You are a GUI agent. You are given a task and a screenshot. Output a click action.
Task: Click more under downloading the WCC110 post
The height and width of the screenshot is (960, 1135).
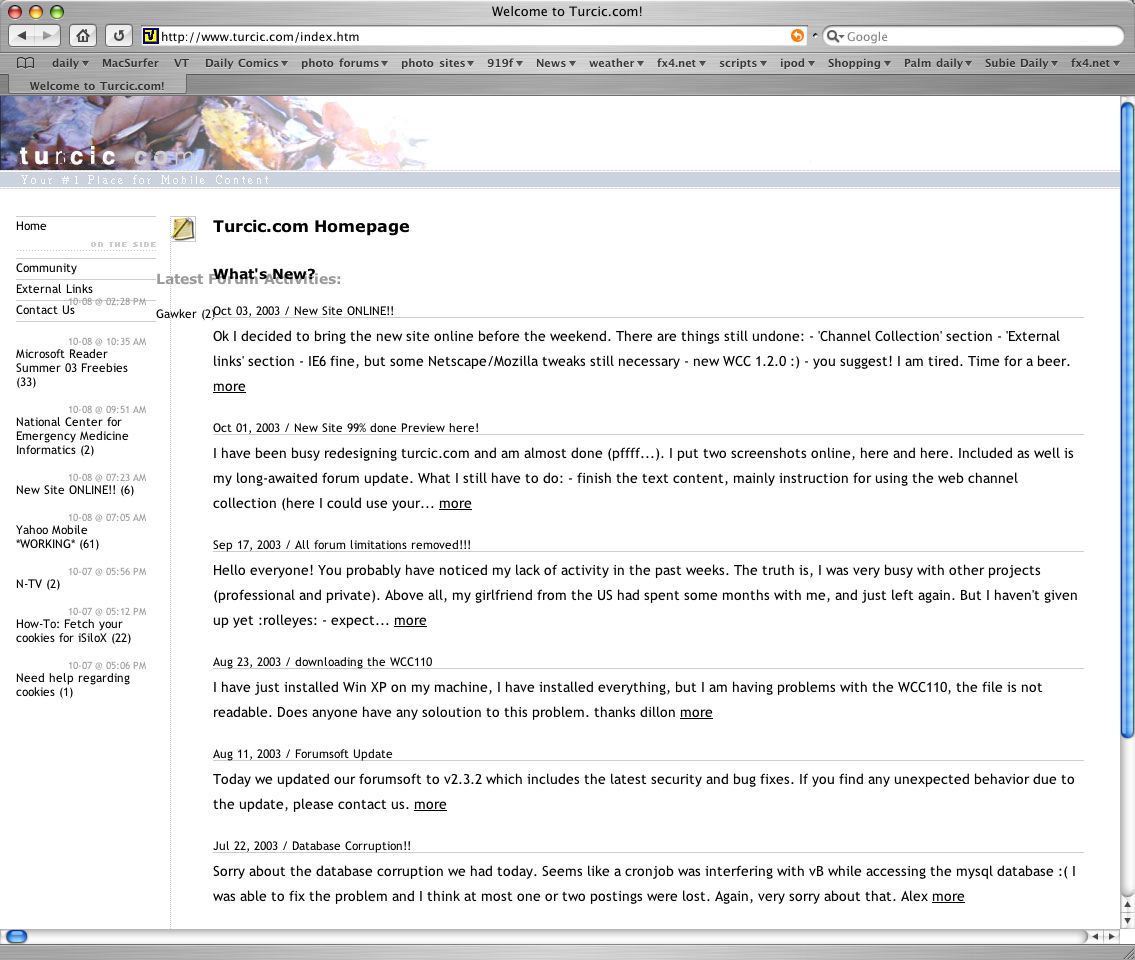click(696, 712)
